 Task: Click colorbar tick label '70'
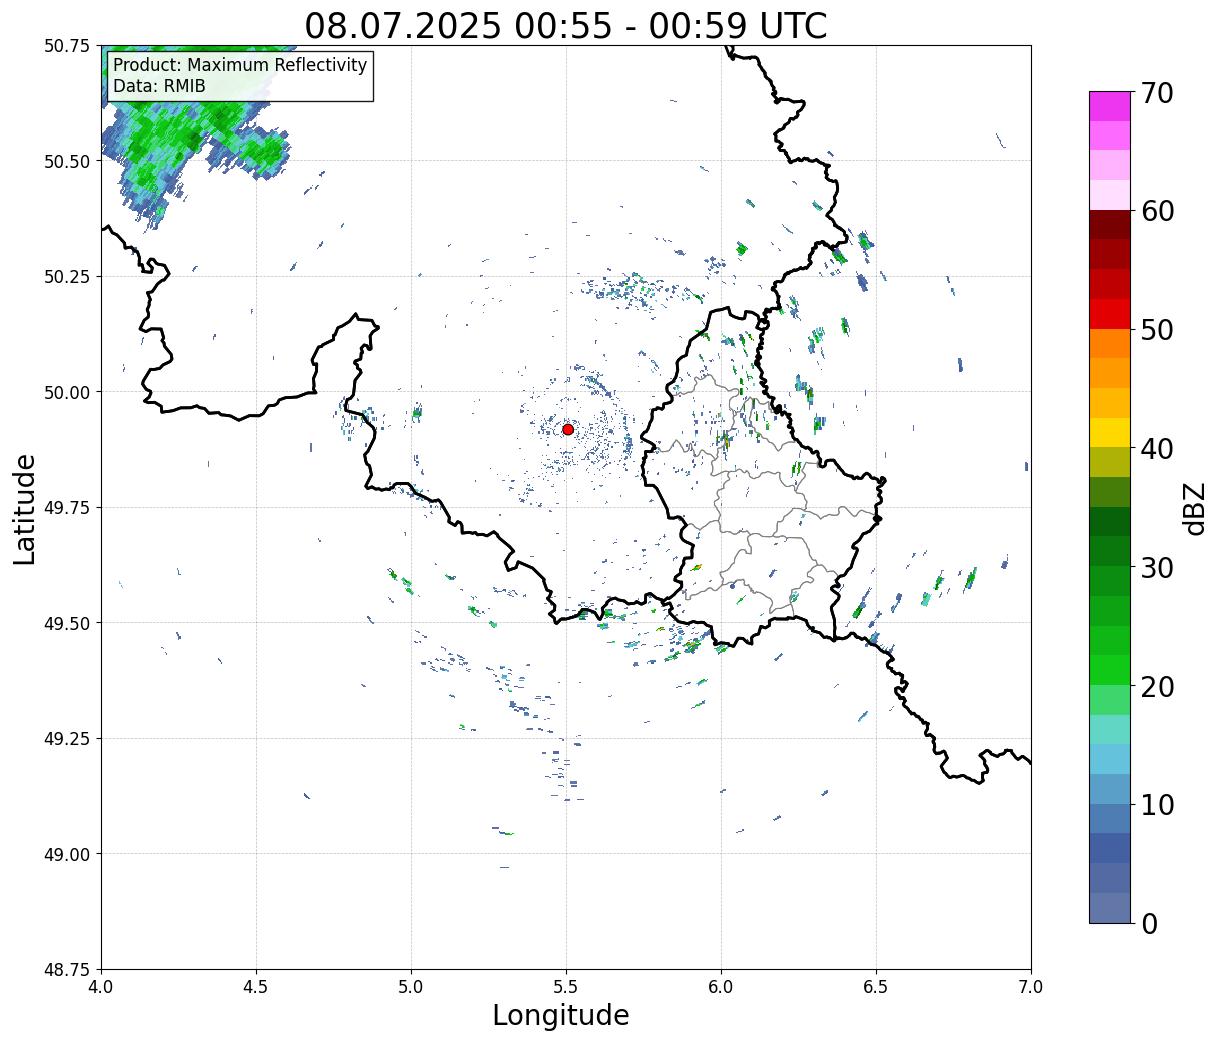1156,93
